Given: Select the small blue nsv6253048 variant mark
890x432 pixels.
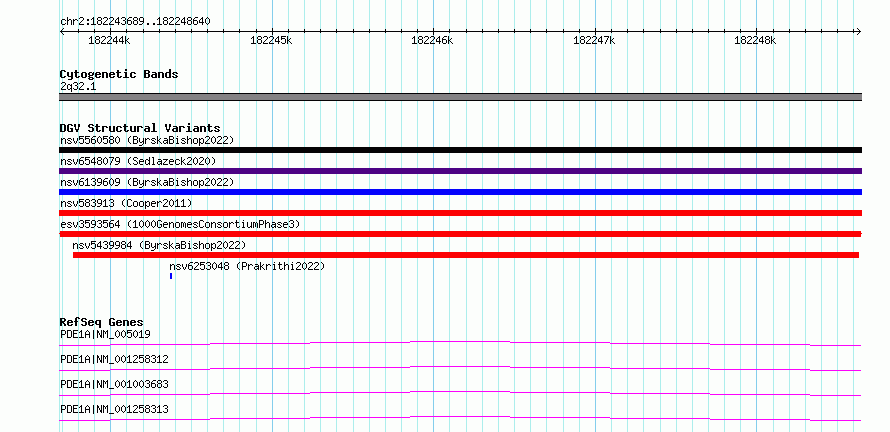Looking at the screenshot, I should click(x=171, y=276).
